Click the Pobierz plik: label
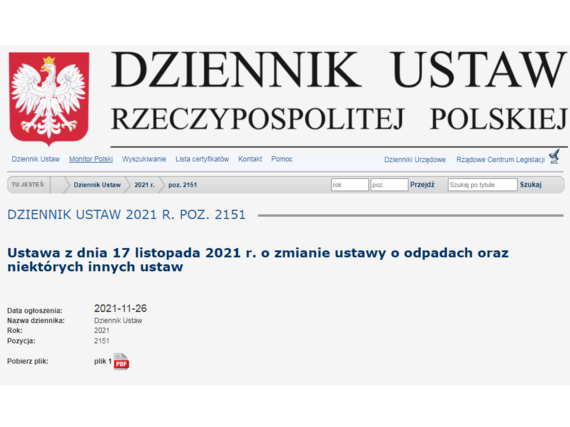This screenshot has height=427, width=570. coord(28,361)
